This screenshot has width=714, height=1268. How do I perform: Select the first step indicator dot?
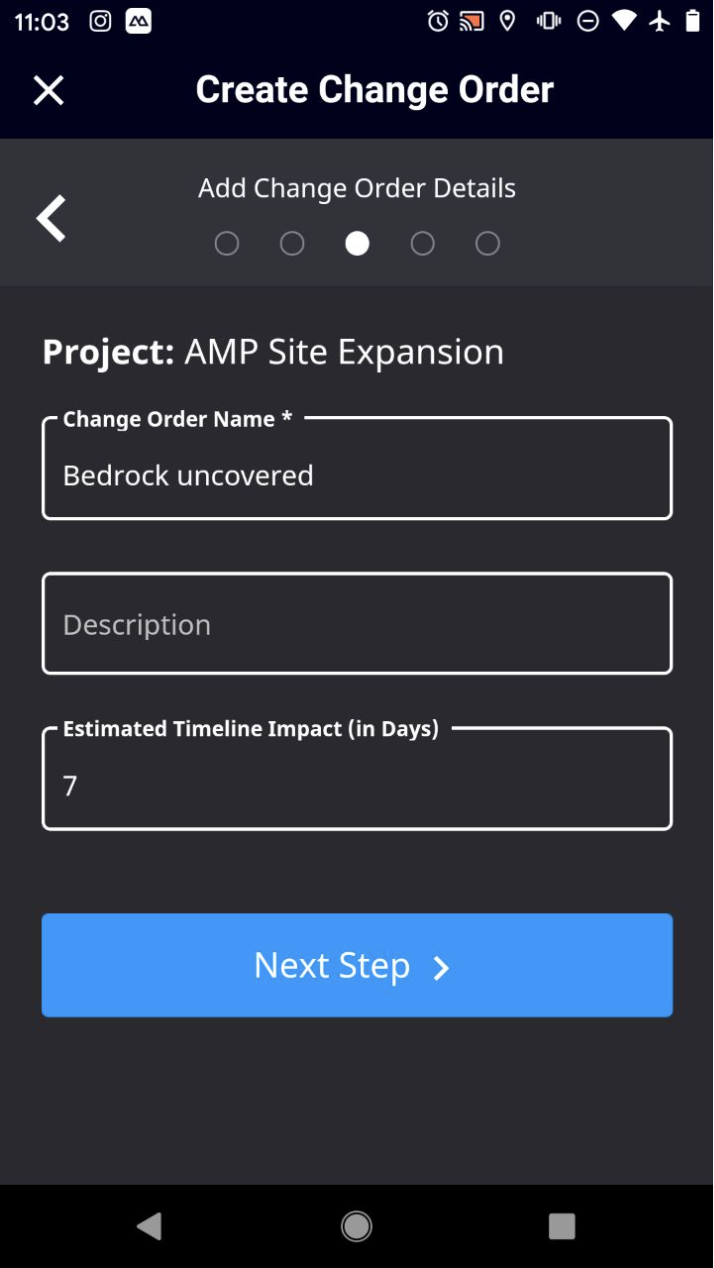227,244
